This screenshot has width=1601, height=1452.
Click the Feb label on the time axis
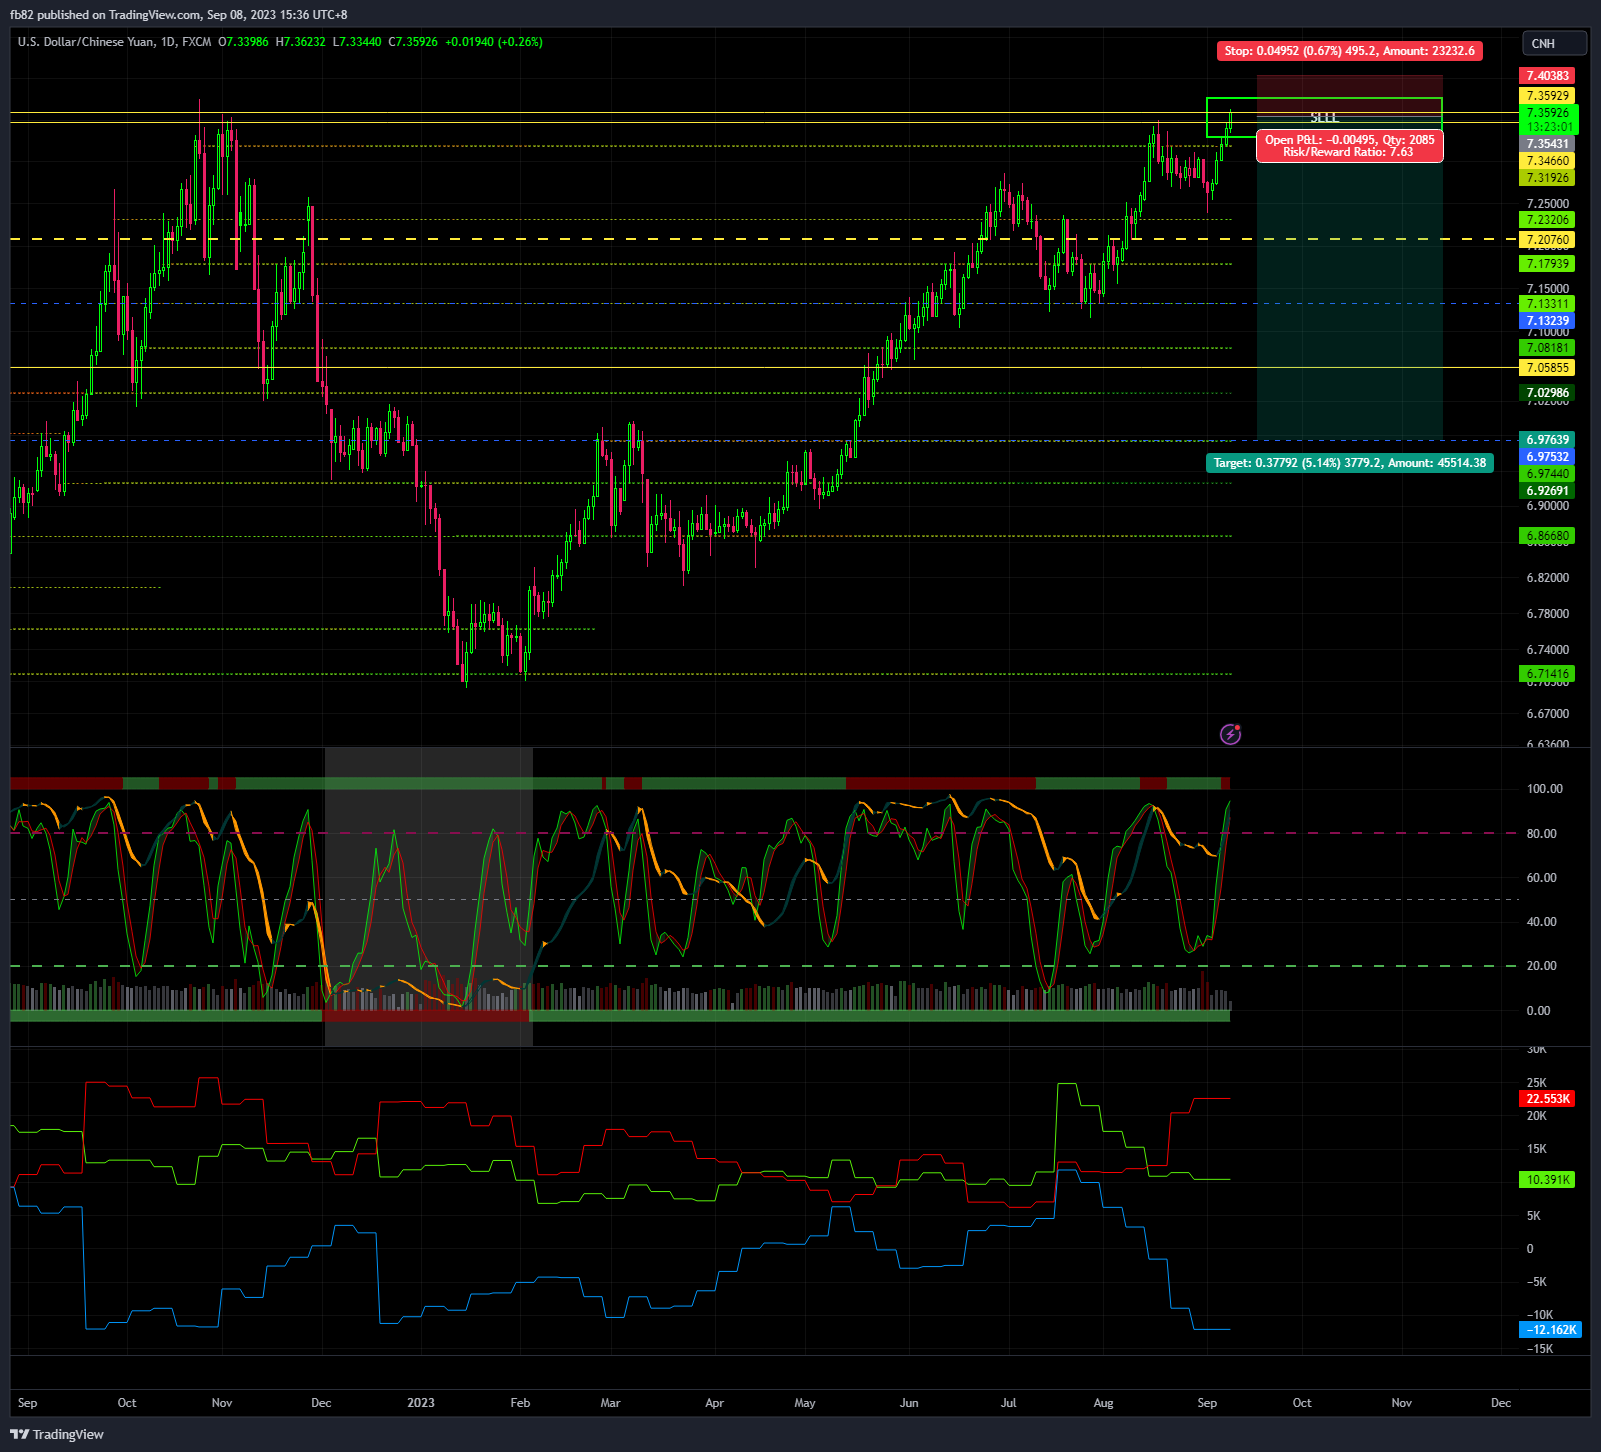520,1403
